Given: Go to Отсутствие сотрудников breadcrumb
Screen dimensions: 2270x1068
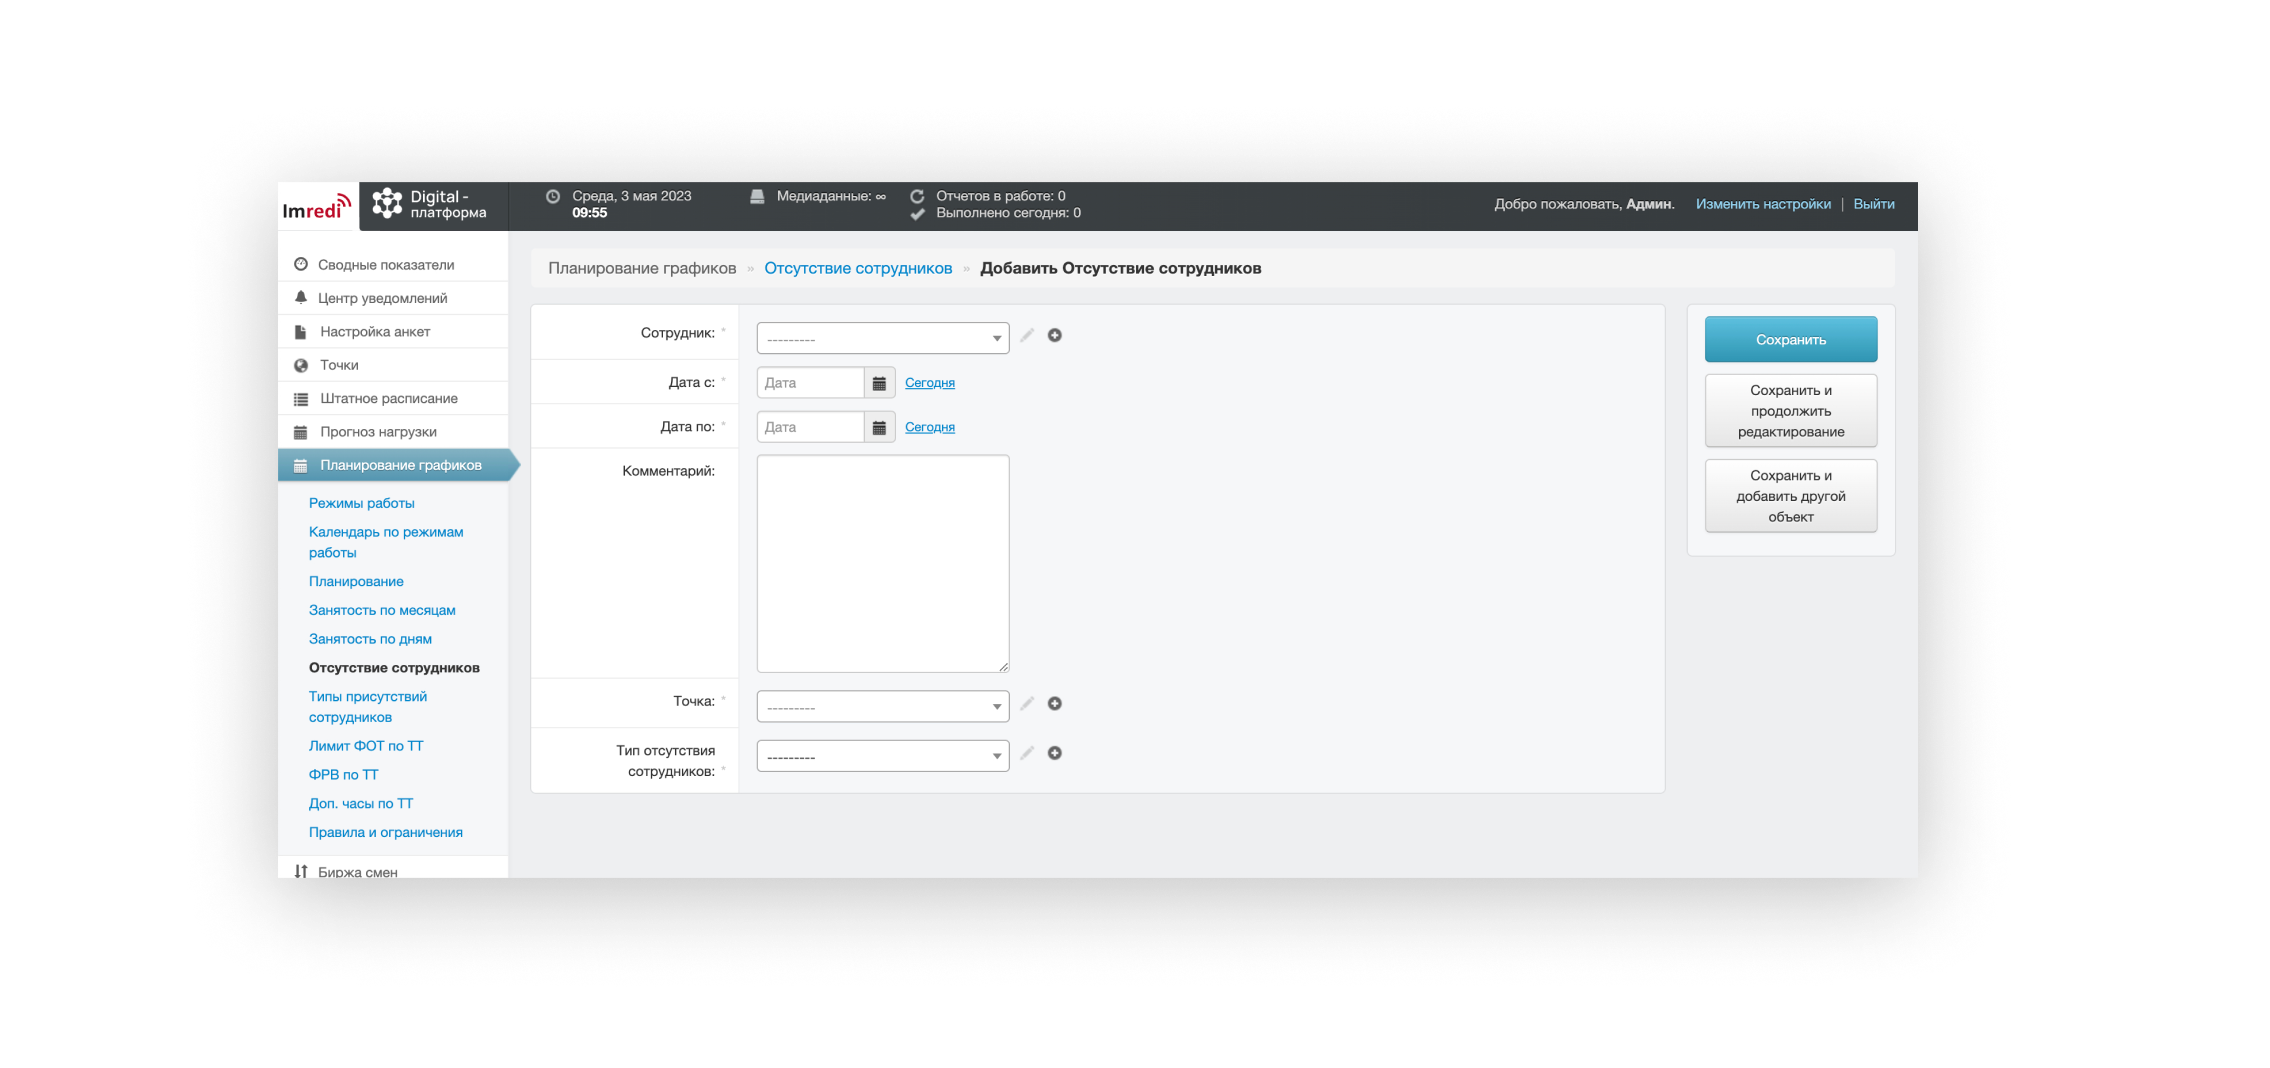Looking at the screenshot, I should 858,268.
